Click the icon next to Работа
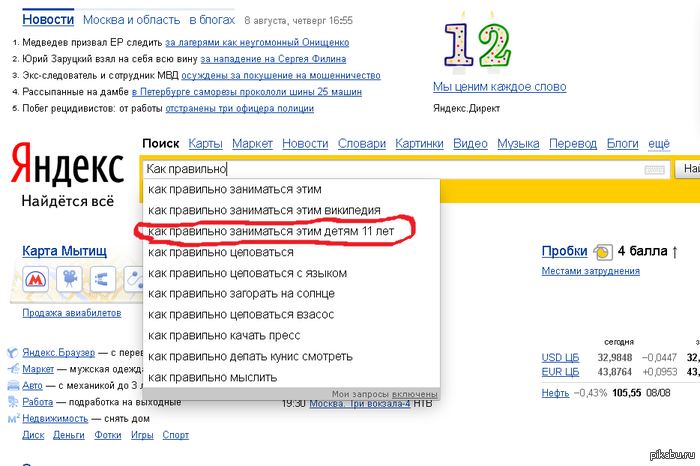 point(13,402)
